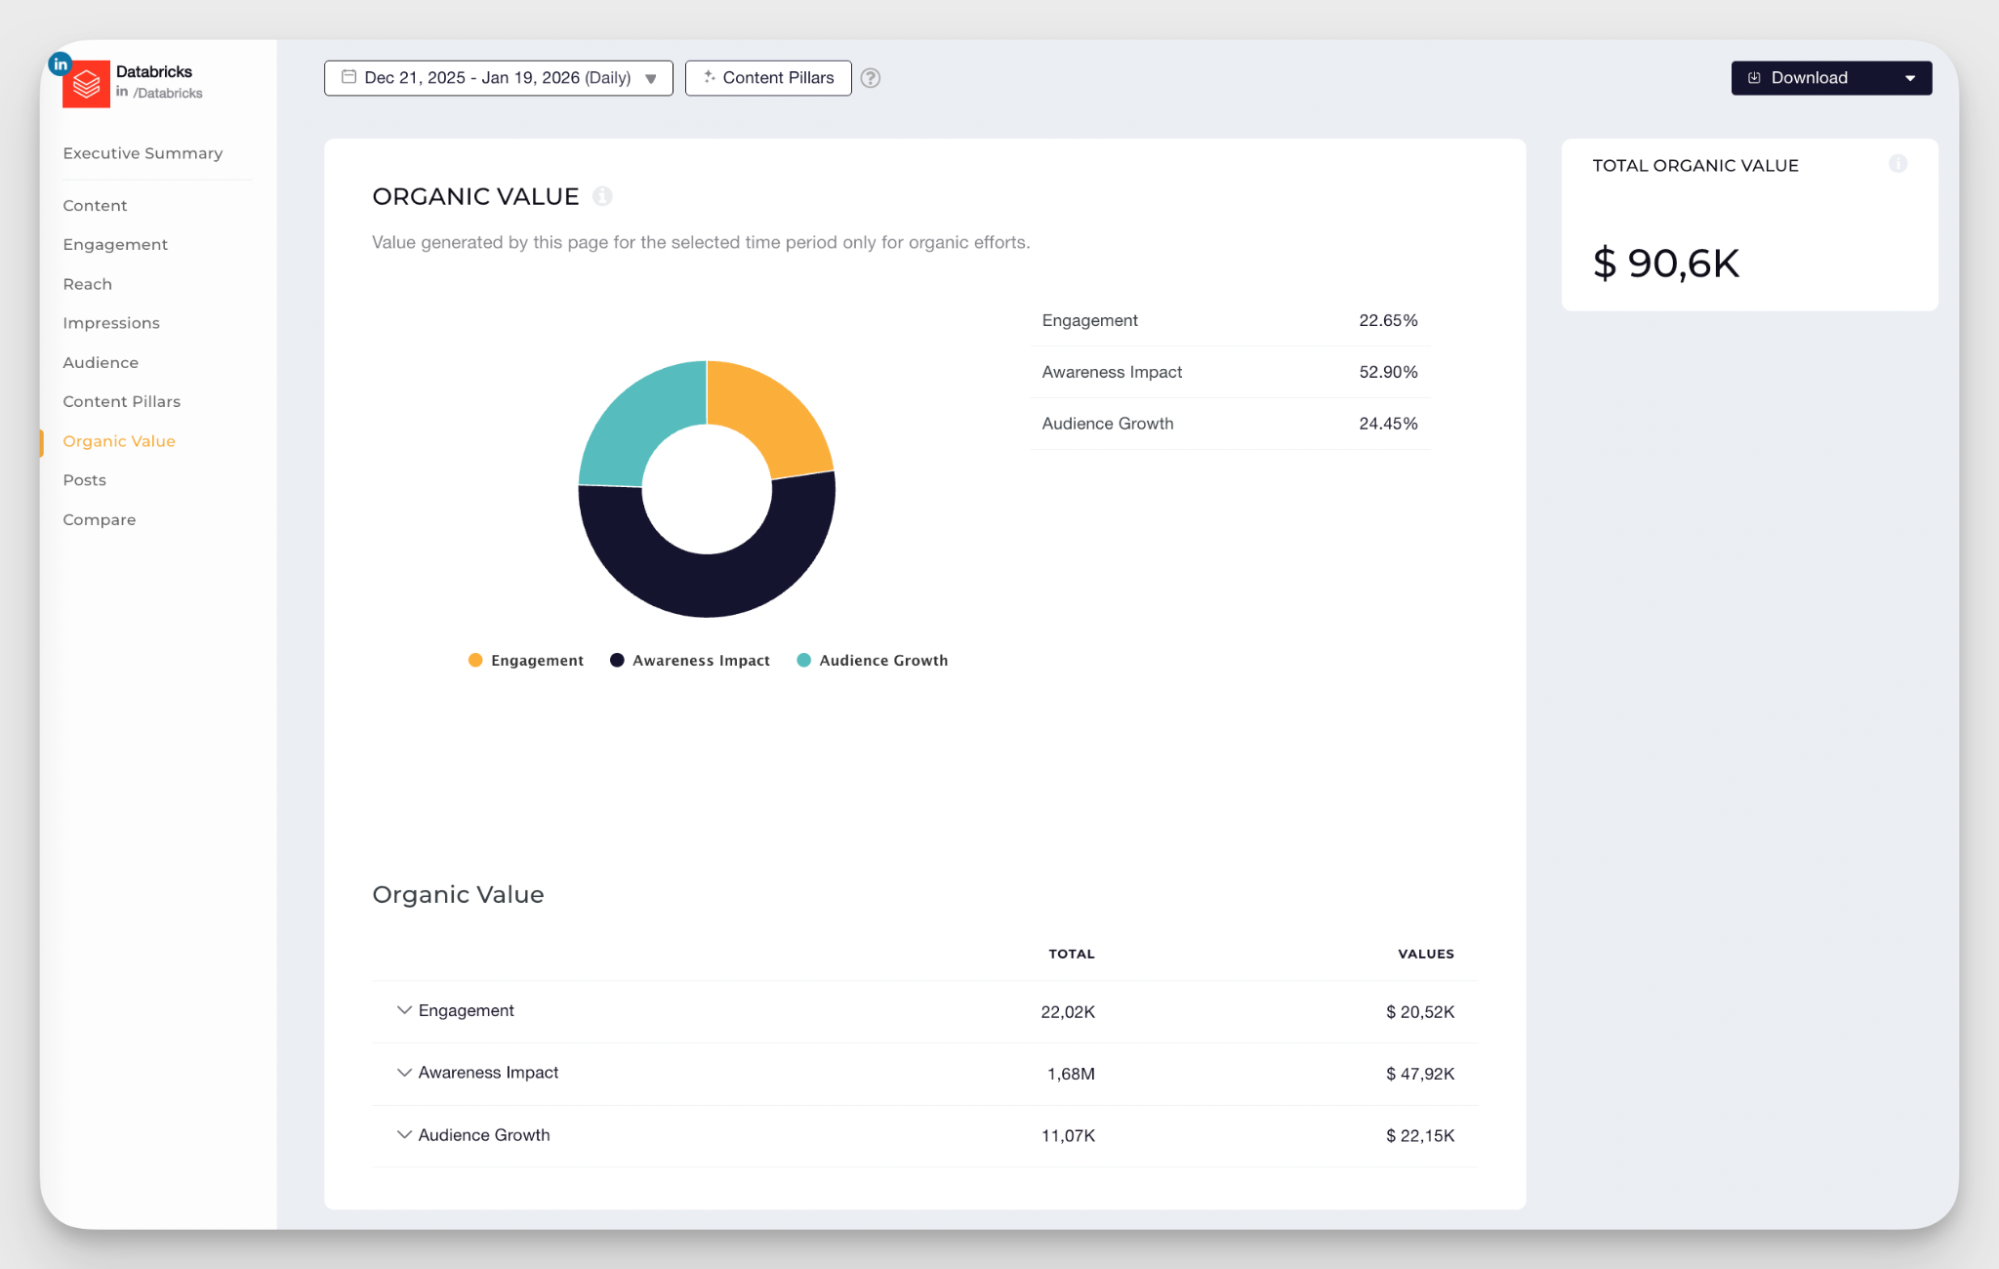
Task: Click the sparkle icon on Content Pillars button
Action: click(x=710, y=77)
